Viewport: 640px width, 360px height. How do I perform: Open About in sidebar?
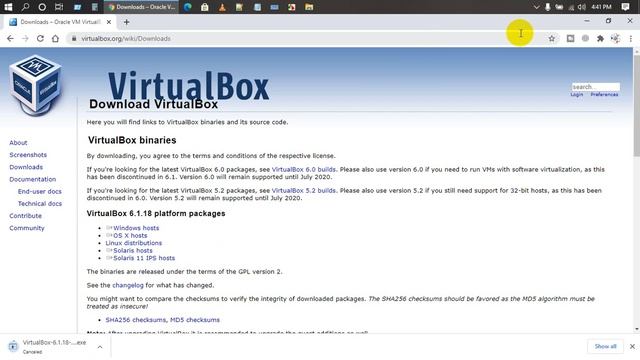18,142
